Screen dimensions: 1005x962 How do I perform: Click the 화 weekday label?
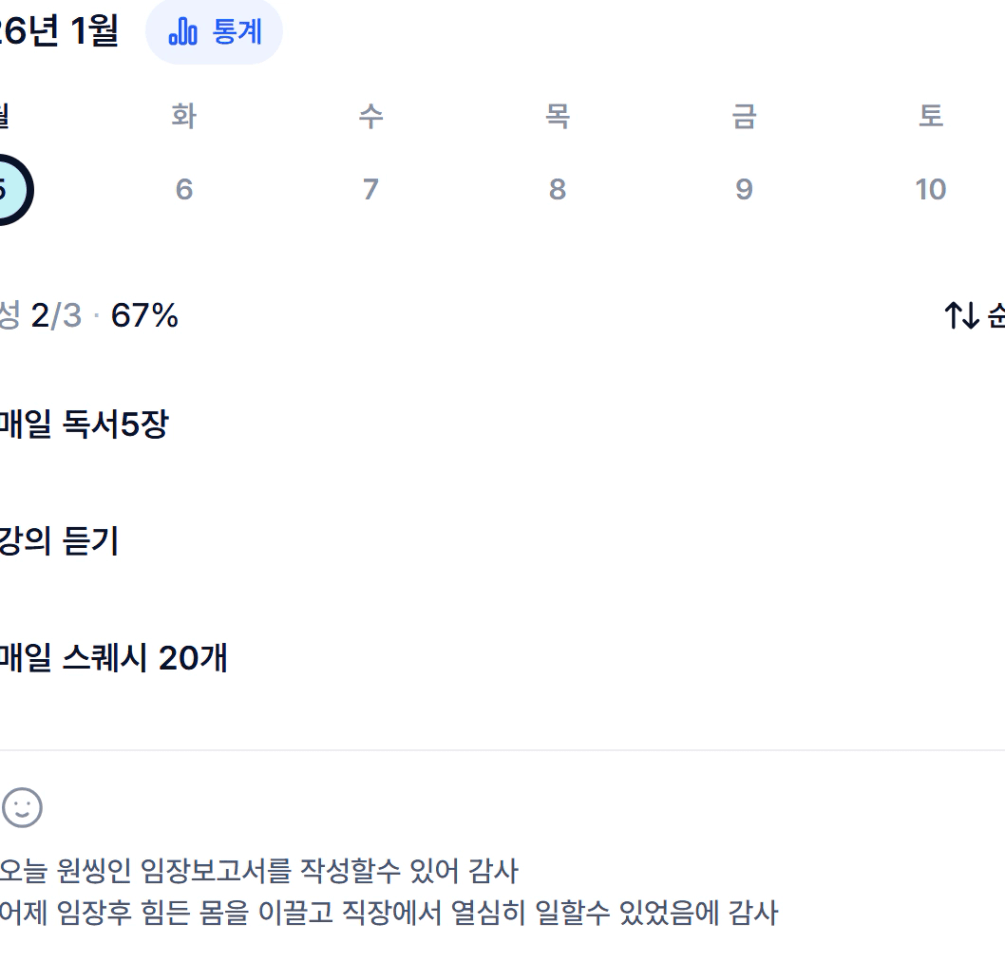(184, 117)
